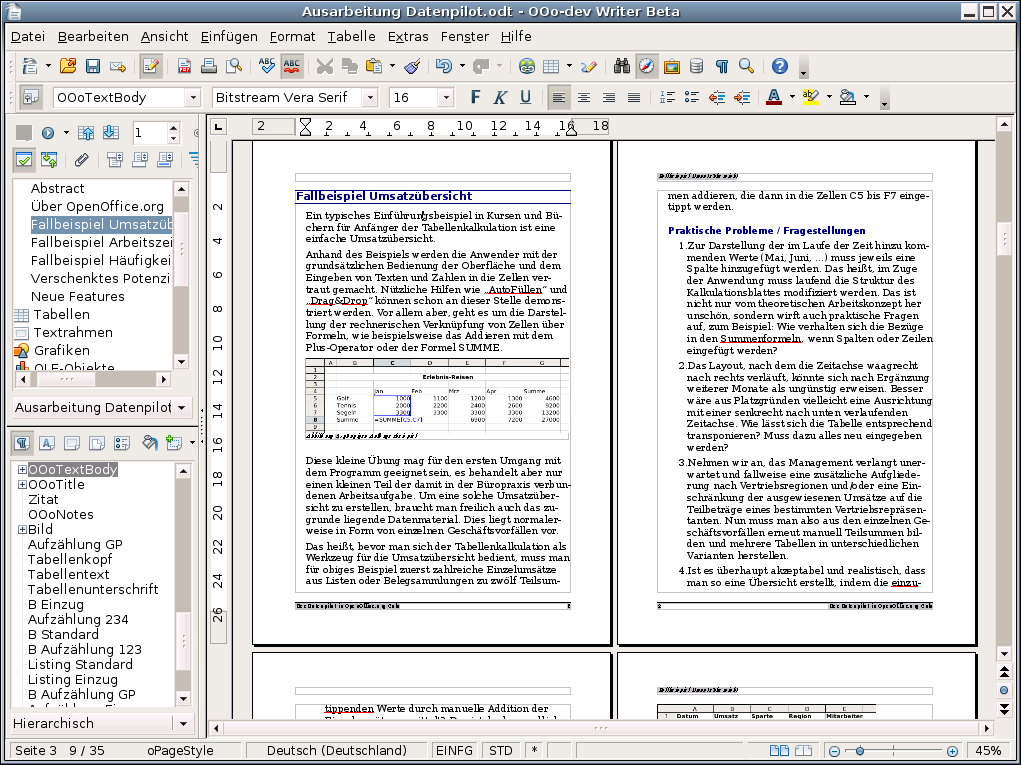This screenshot has height=765, width=1021.
Task: Select Tabellenkopf paragraph style
Action: (70, 559)
